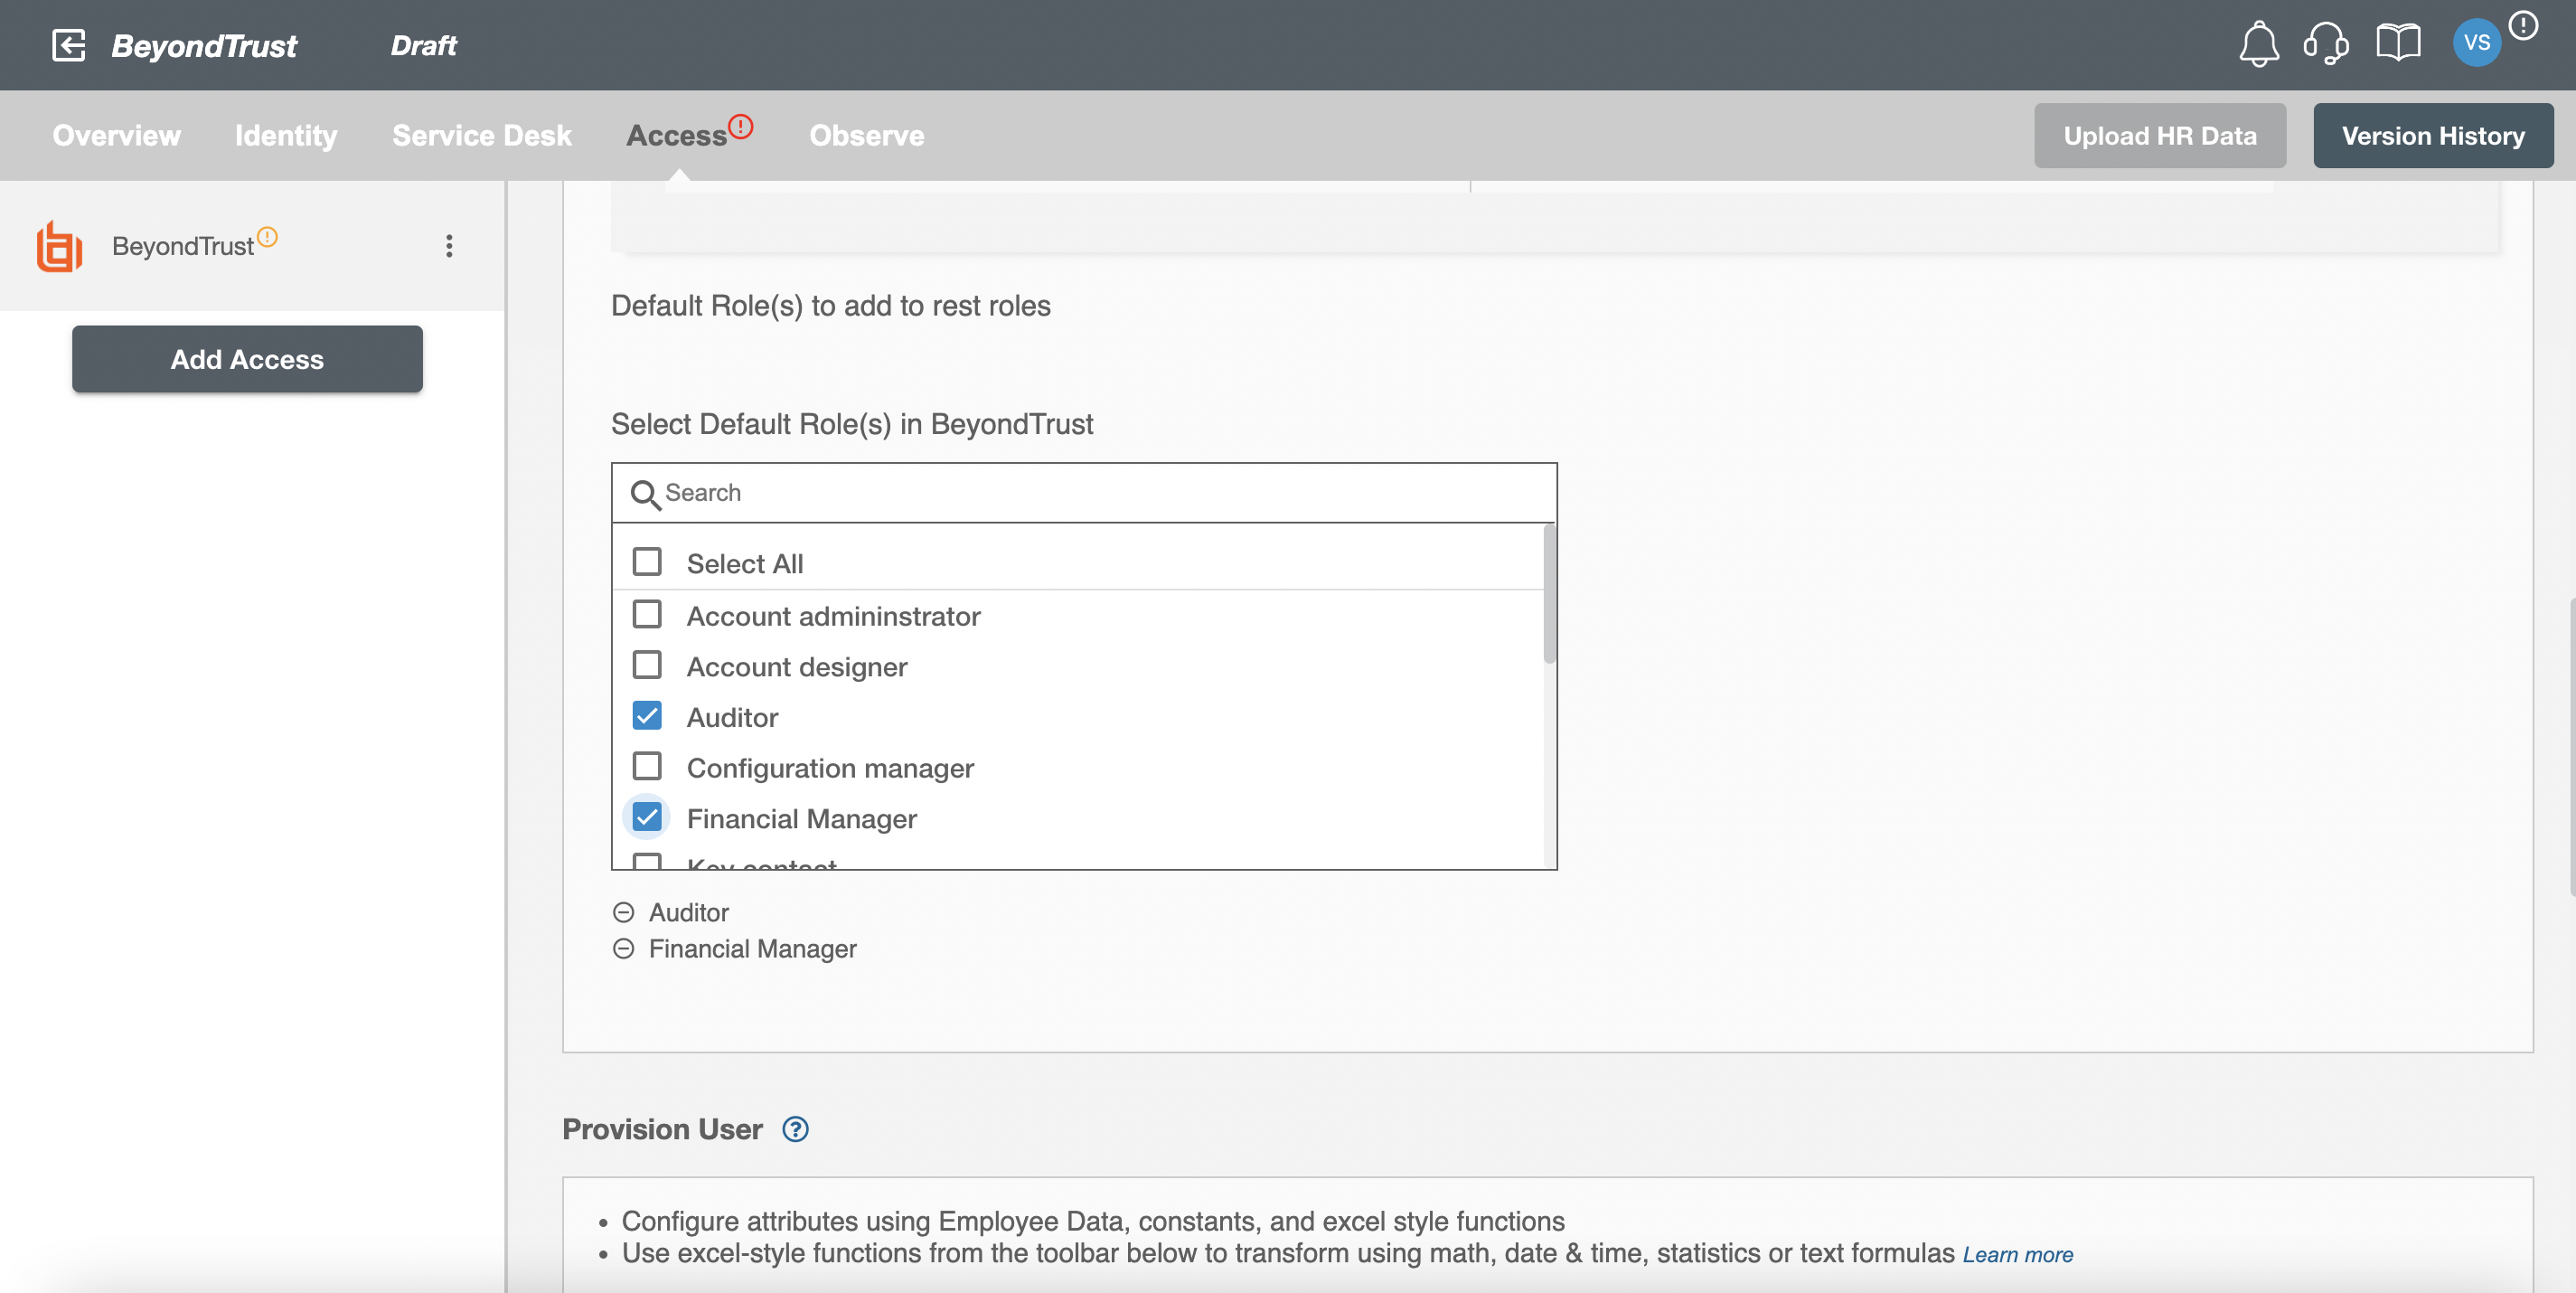Click the Provision User heading
Screen dimensions: 2576x1293
click(x=662, y=1129)
